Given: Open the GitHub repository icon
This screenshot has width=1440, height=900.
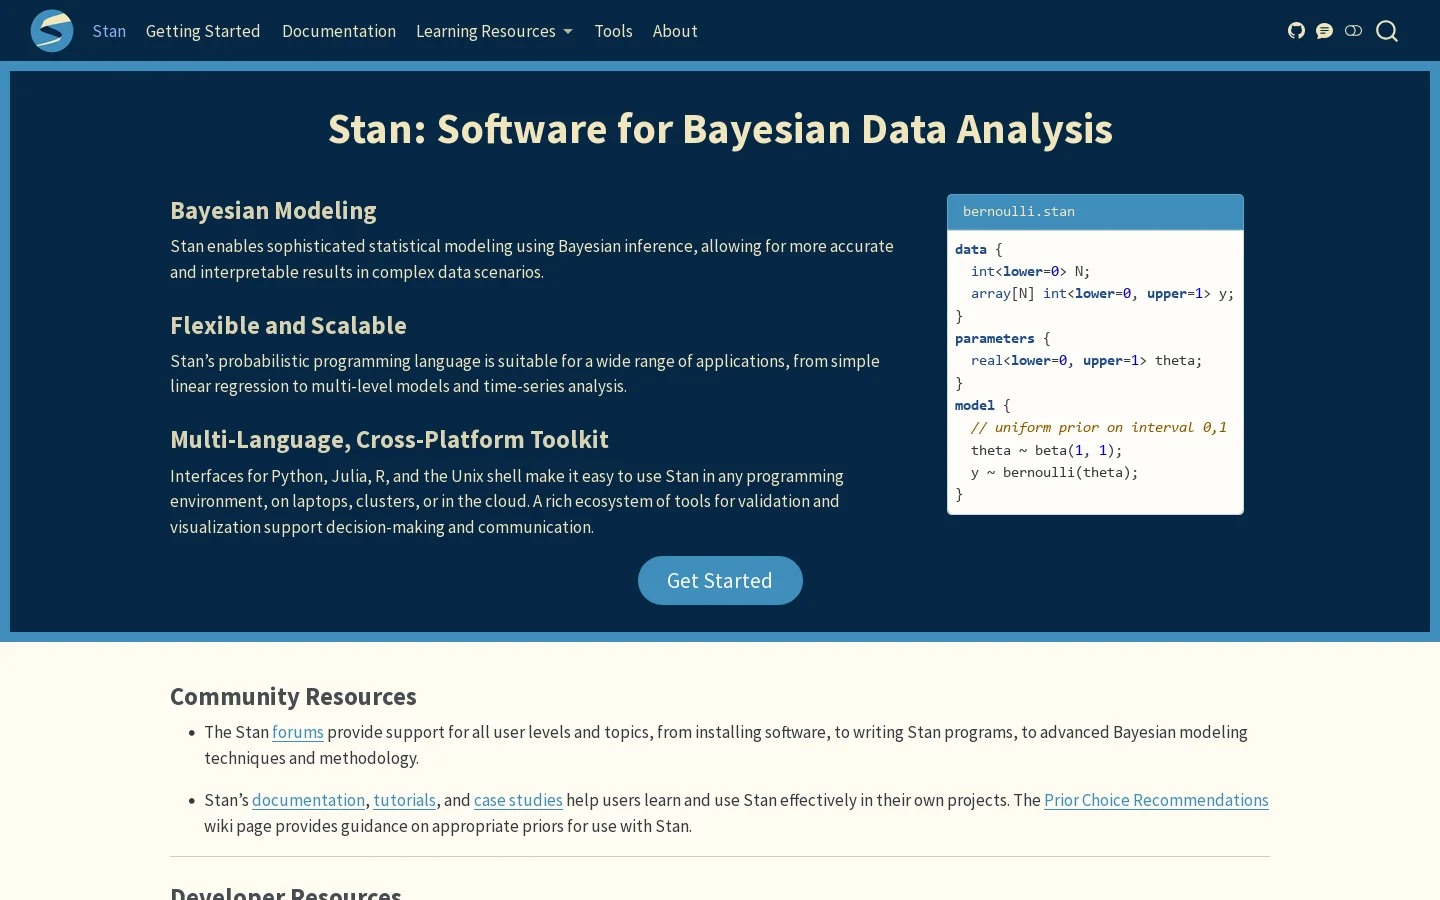Looking at the screenshot, I should (1296, 31).
